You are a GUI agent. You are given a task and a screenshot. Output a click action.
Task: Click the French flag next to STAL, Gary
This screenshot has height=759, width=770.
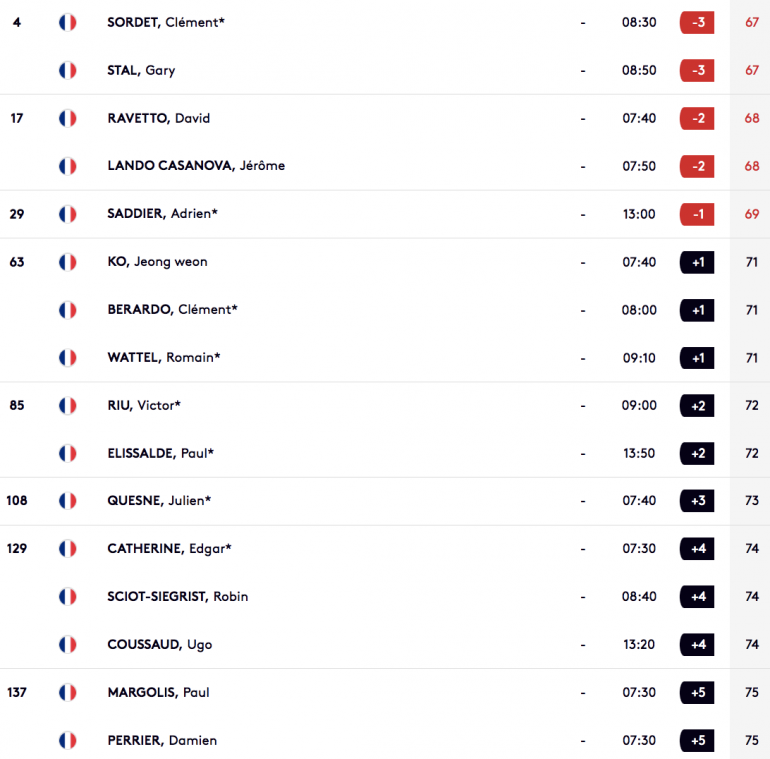tap(68, 71)
